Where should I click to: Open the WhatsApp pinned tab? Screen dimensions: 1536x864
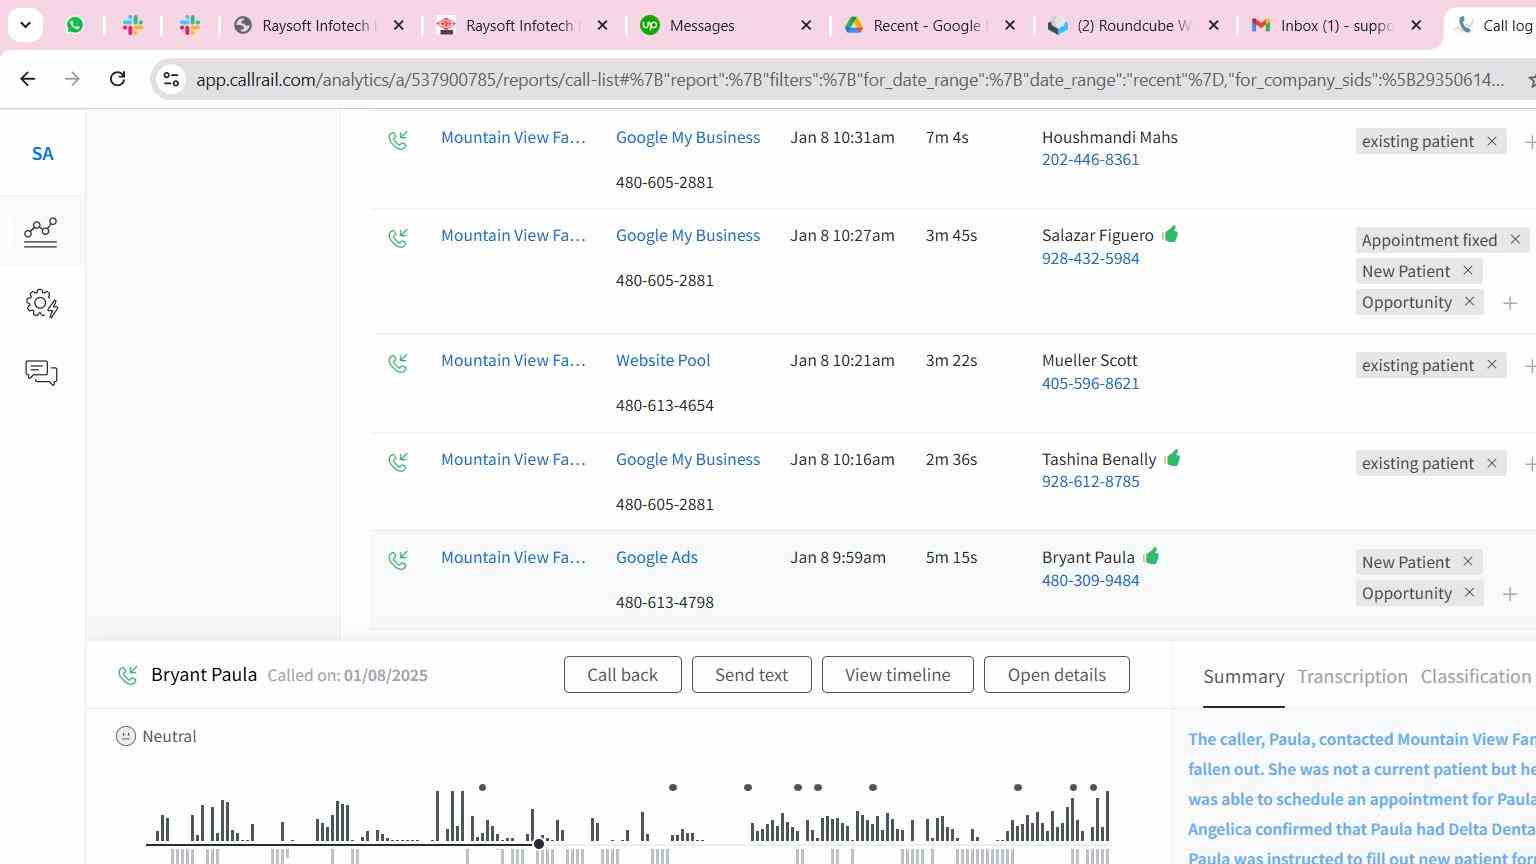(75, 25)
